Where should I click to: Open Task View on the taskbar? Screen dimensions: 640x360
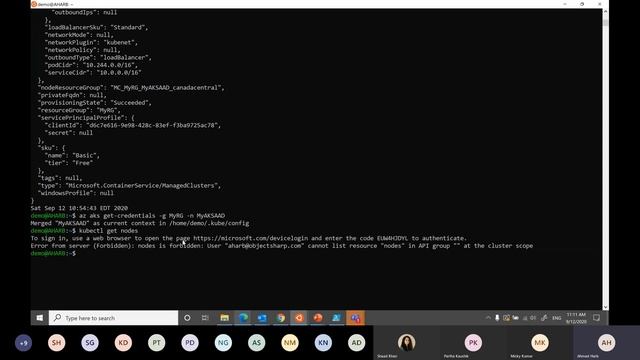(x=205, y=318)
